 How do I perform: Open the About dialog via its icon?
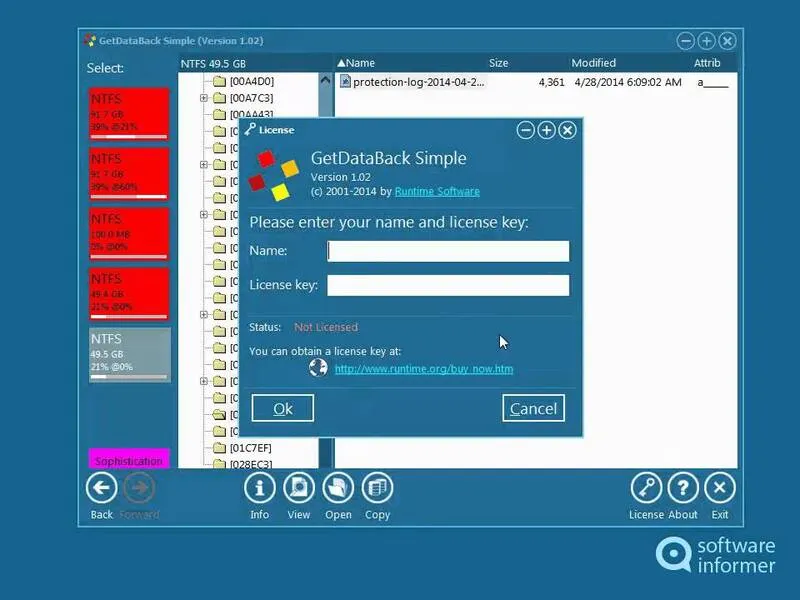click(x=682, y=490)
